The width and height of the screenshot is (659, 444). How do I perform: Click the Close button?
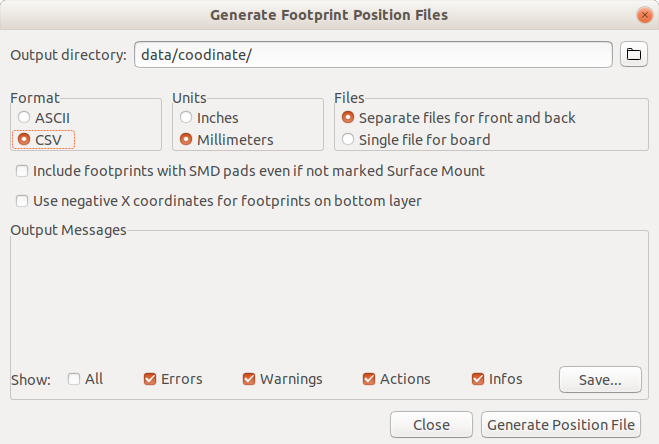click(431, 425)
